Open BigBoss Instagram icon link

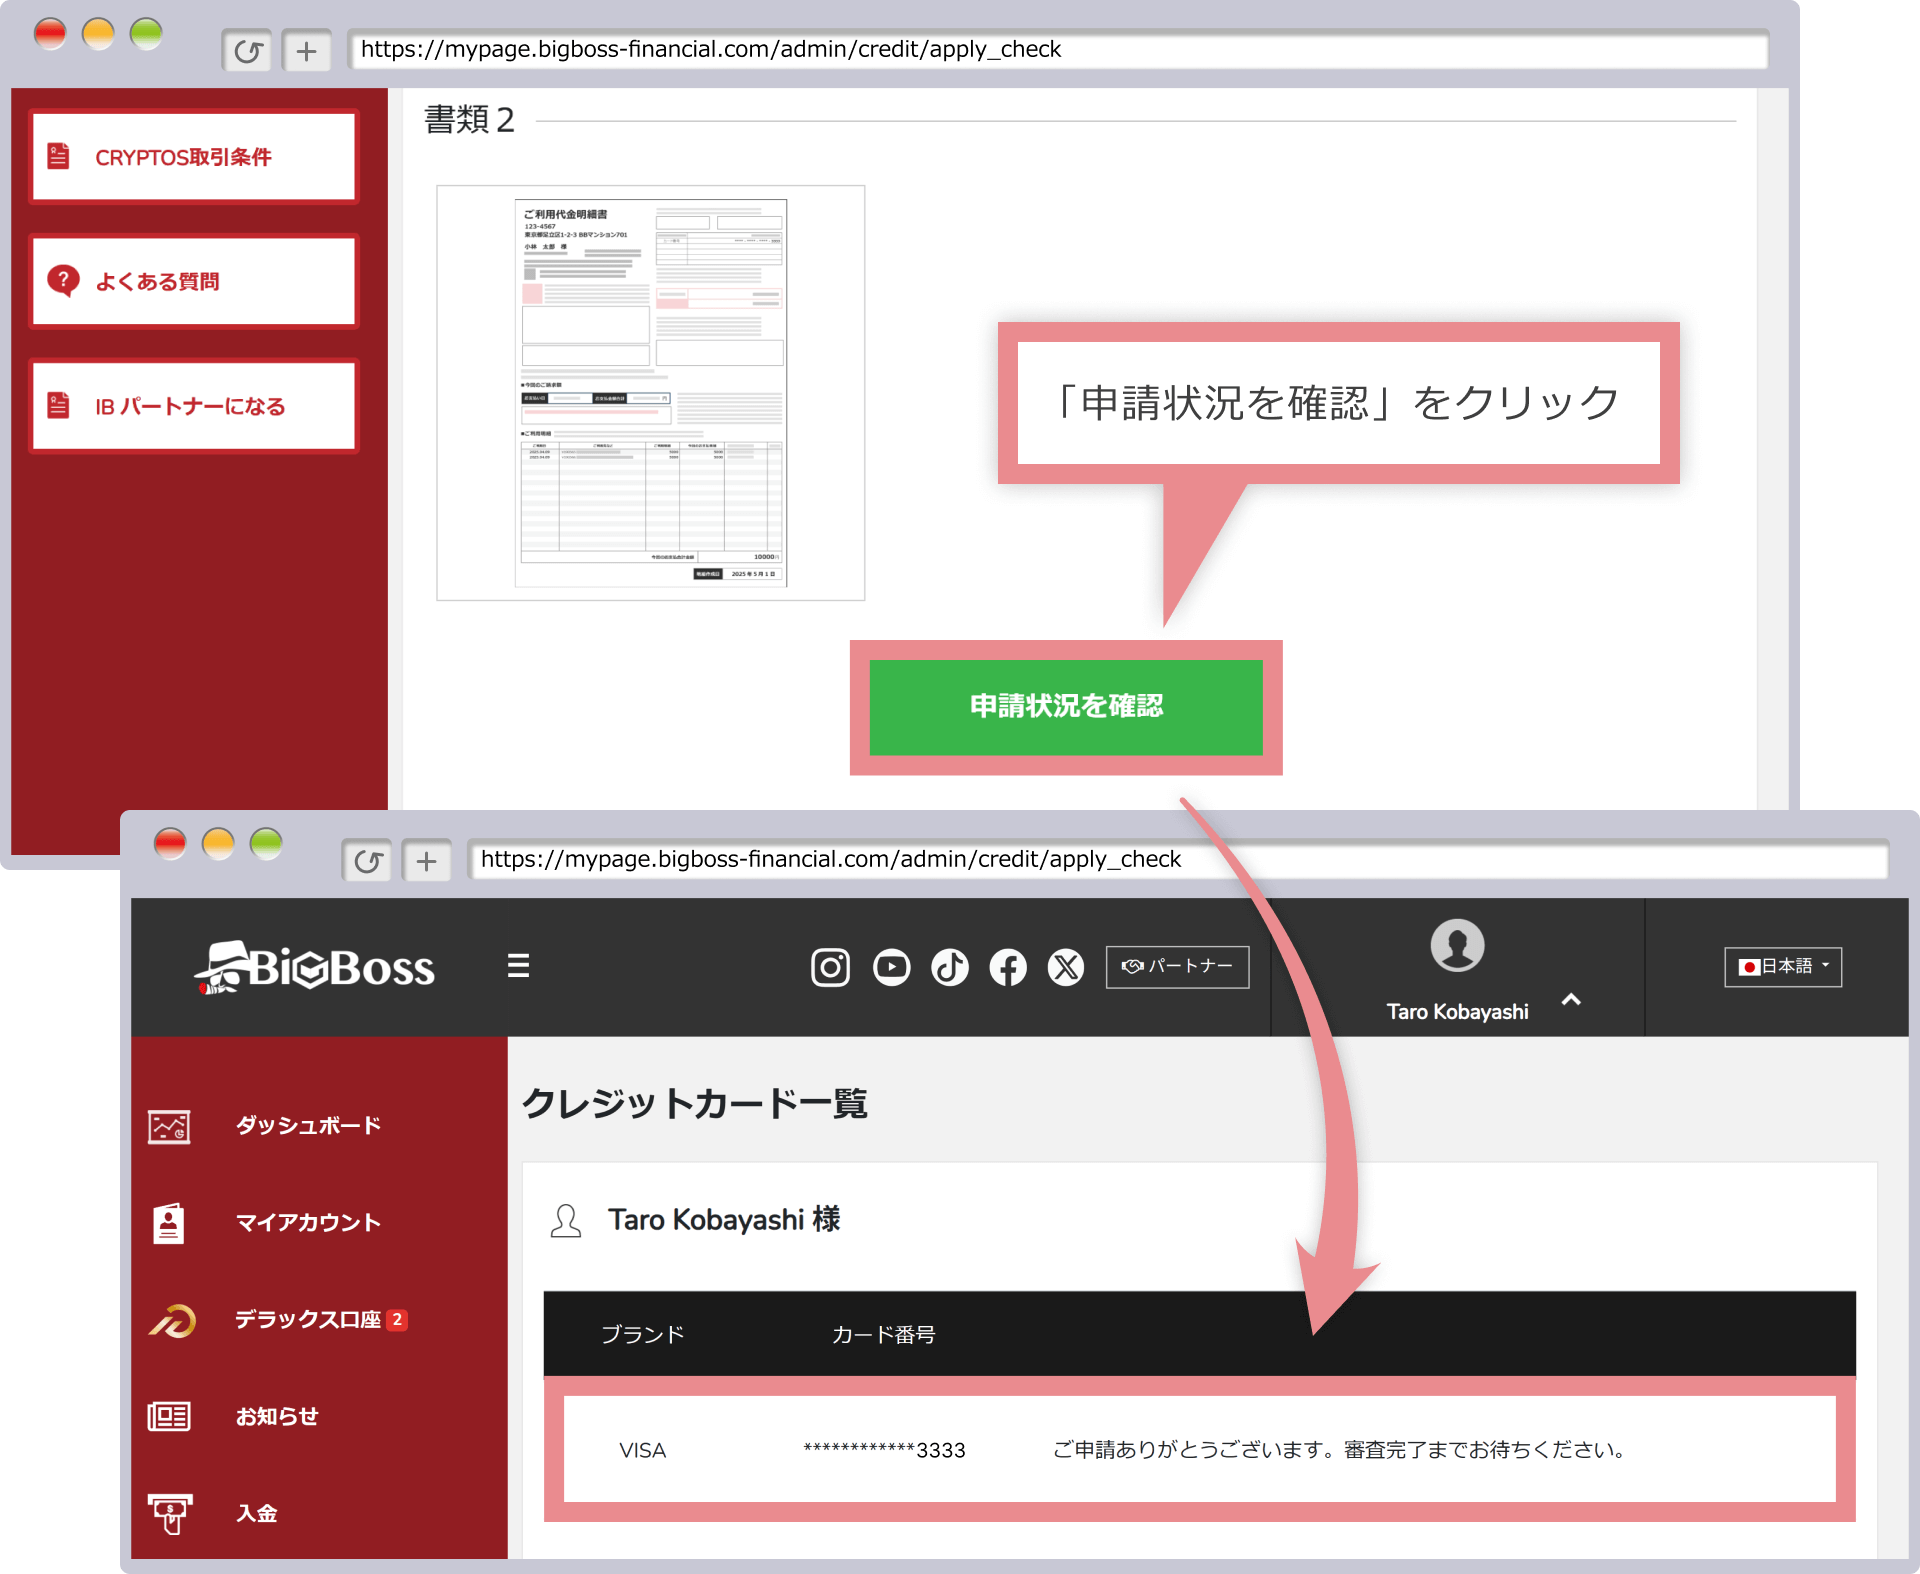pos(830,967)
